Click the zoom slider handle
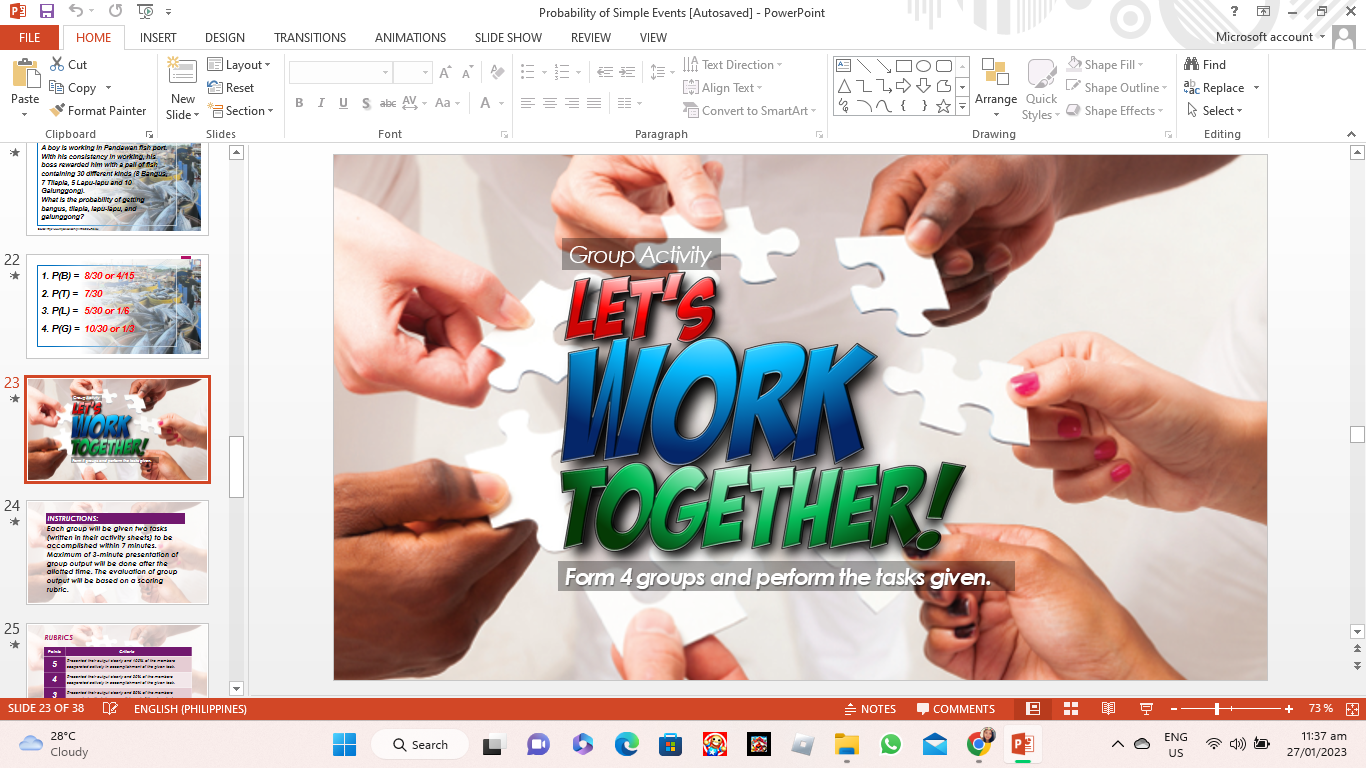 point(1217,709)
